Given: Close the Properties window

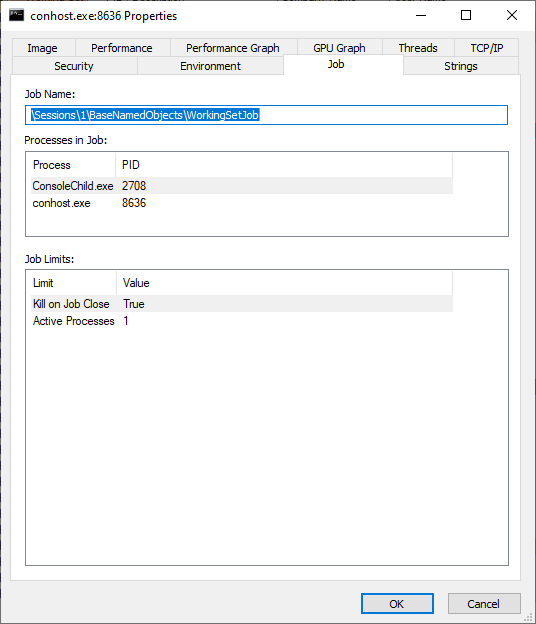Looking at the screenshot, I should 512,16.
